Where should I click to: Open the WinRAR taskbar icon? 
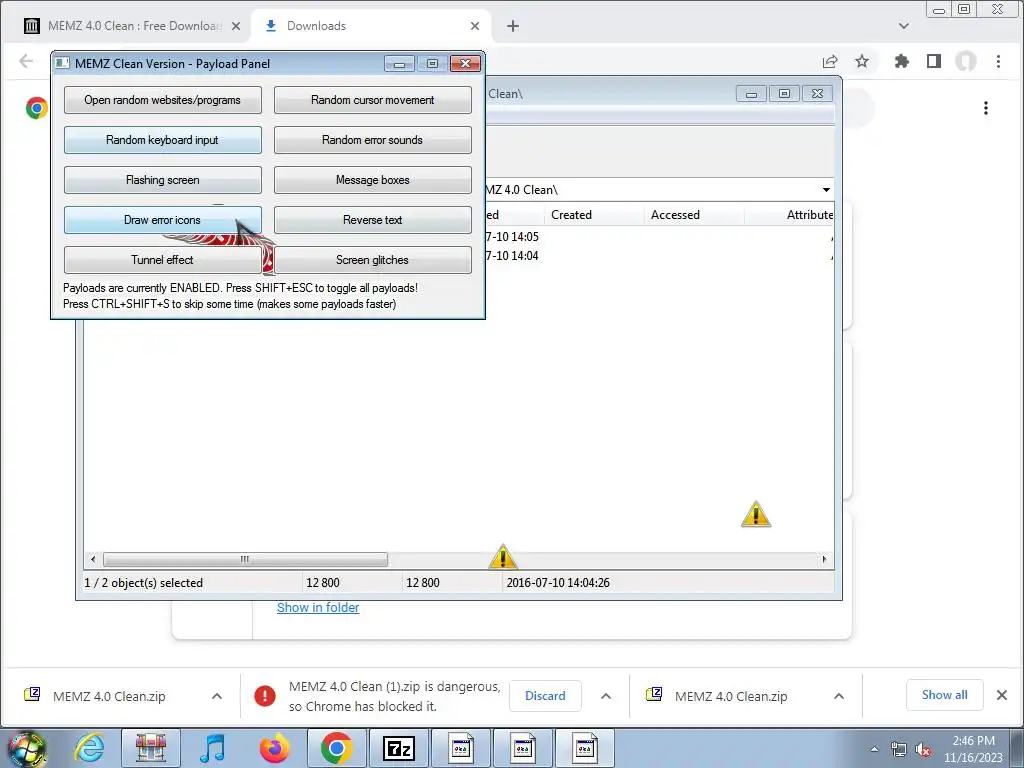(151, 748)
